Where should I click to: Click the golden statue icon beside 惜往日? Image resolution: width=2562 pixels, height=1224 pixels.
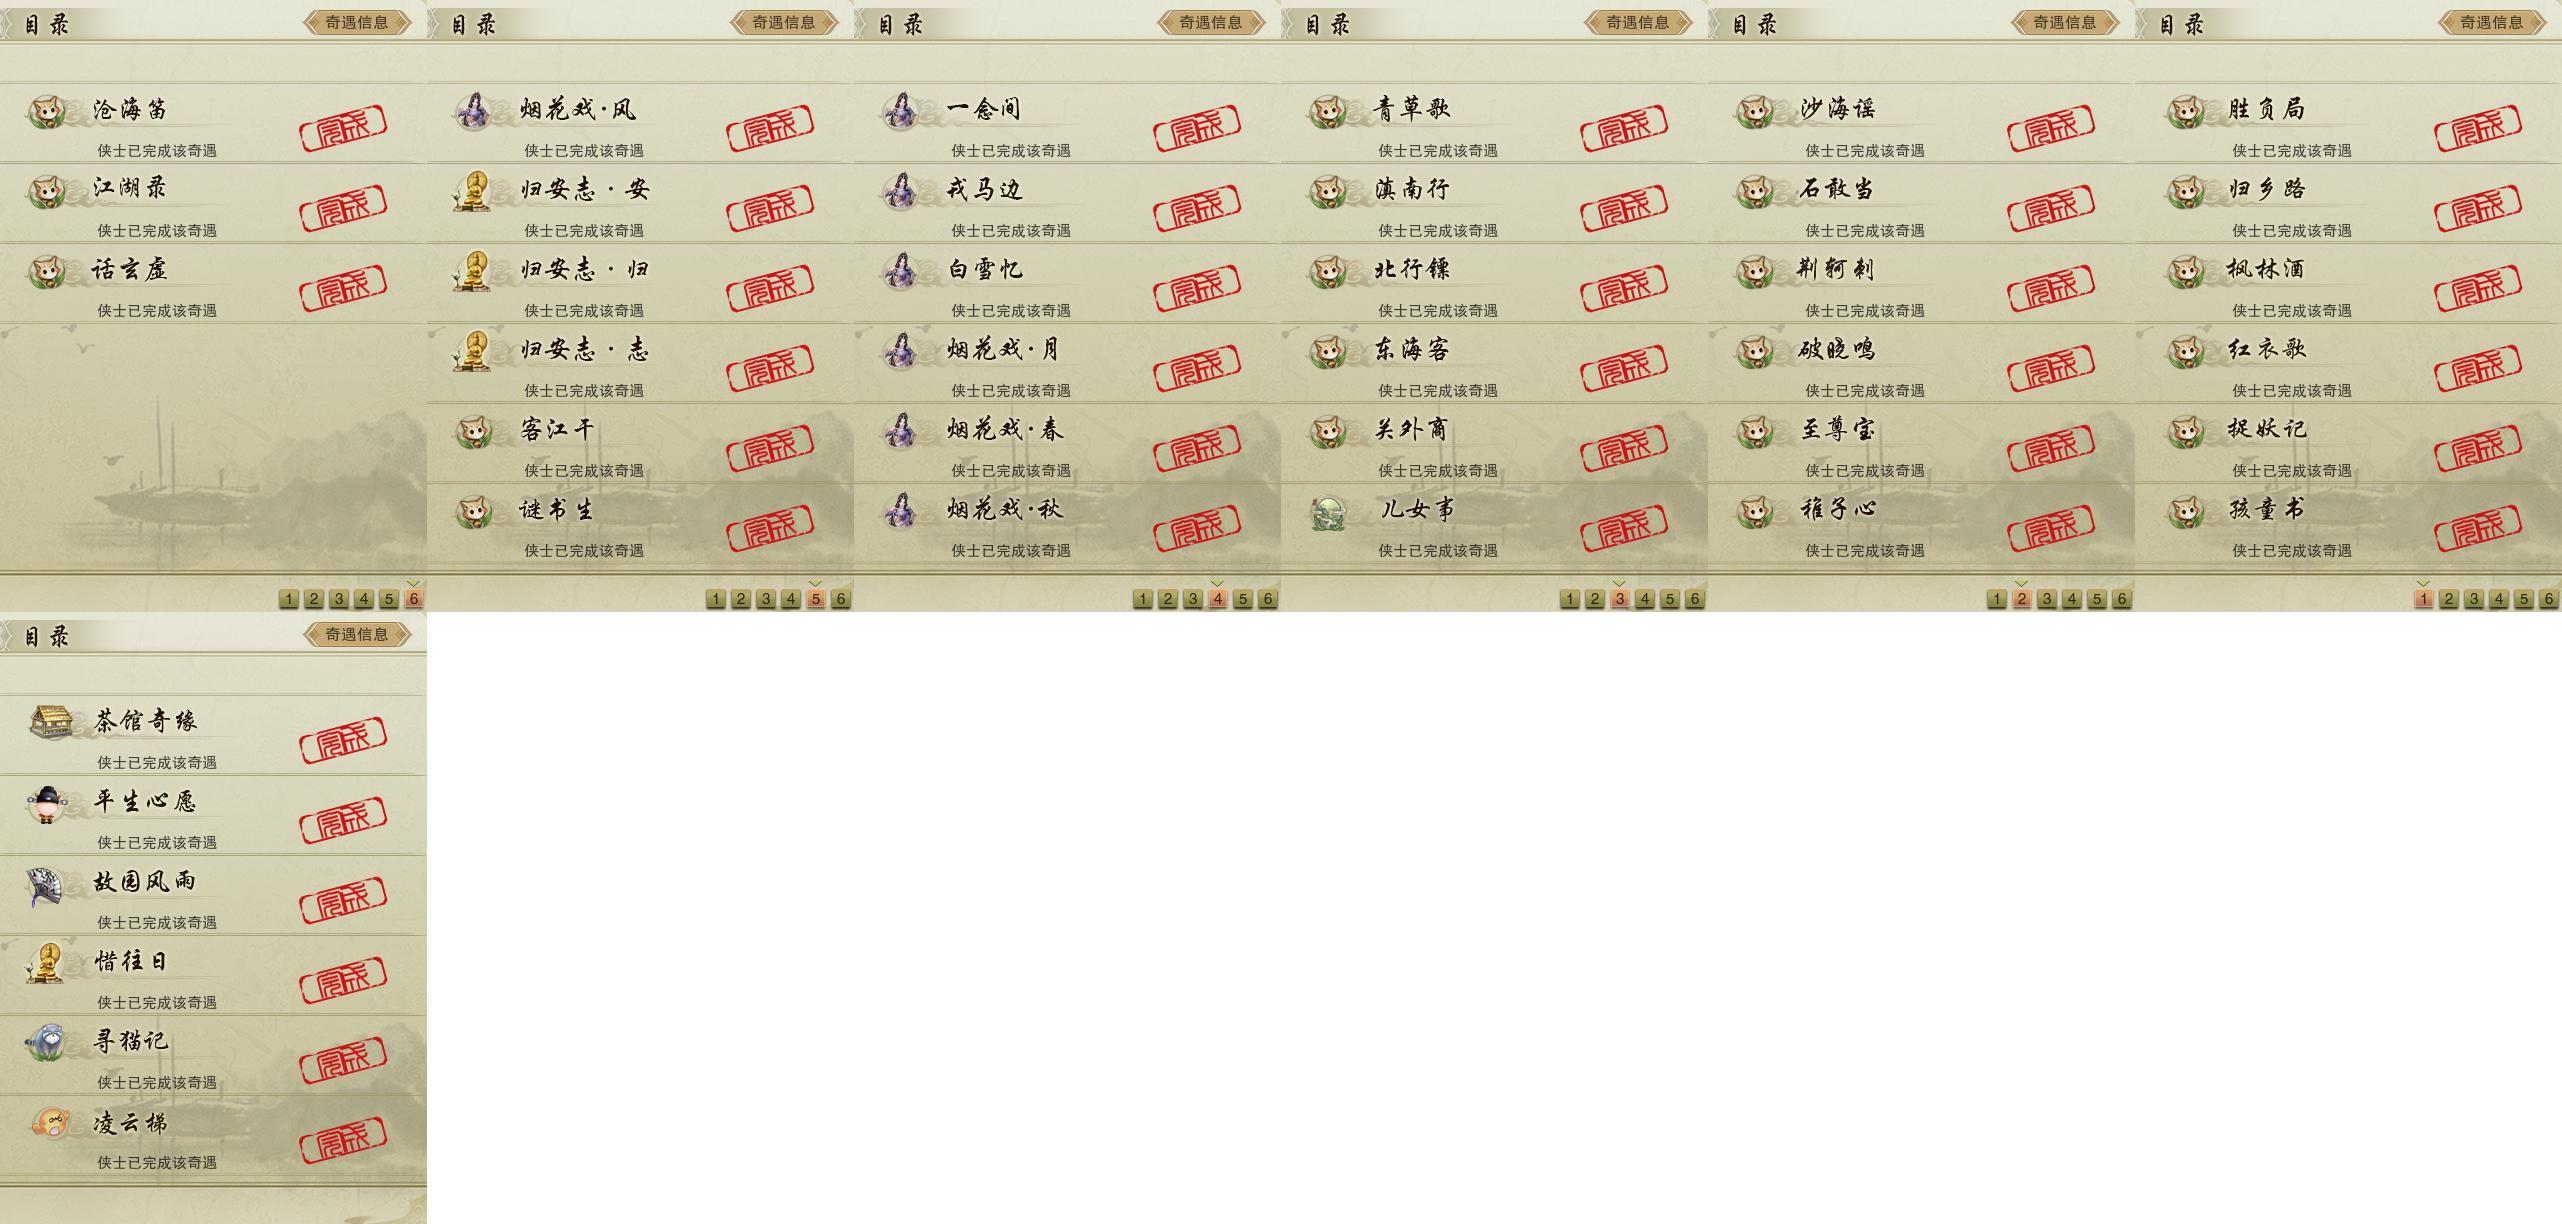point(45,962)
